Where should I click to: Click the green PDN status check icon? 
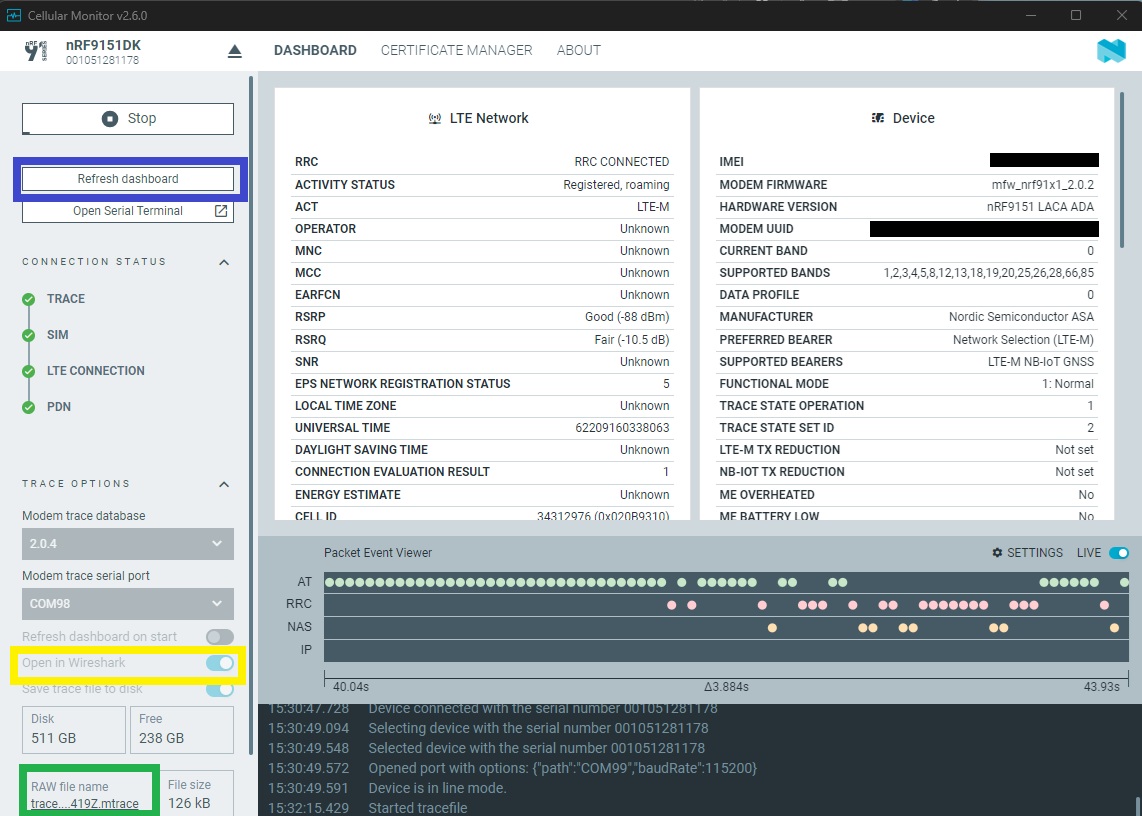(28, 407)
